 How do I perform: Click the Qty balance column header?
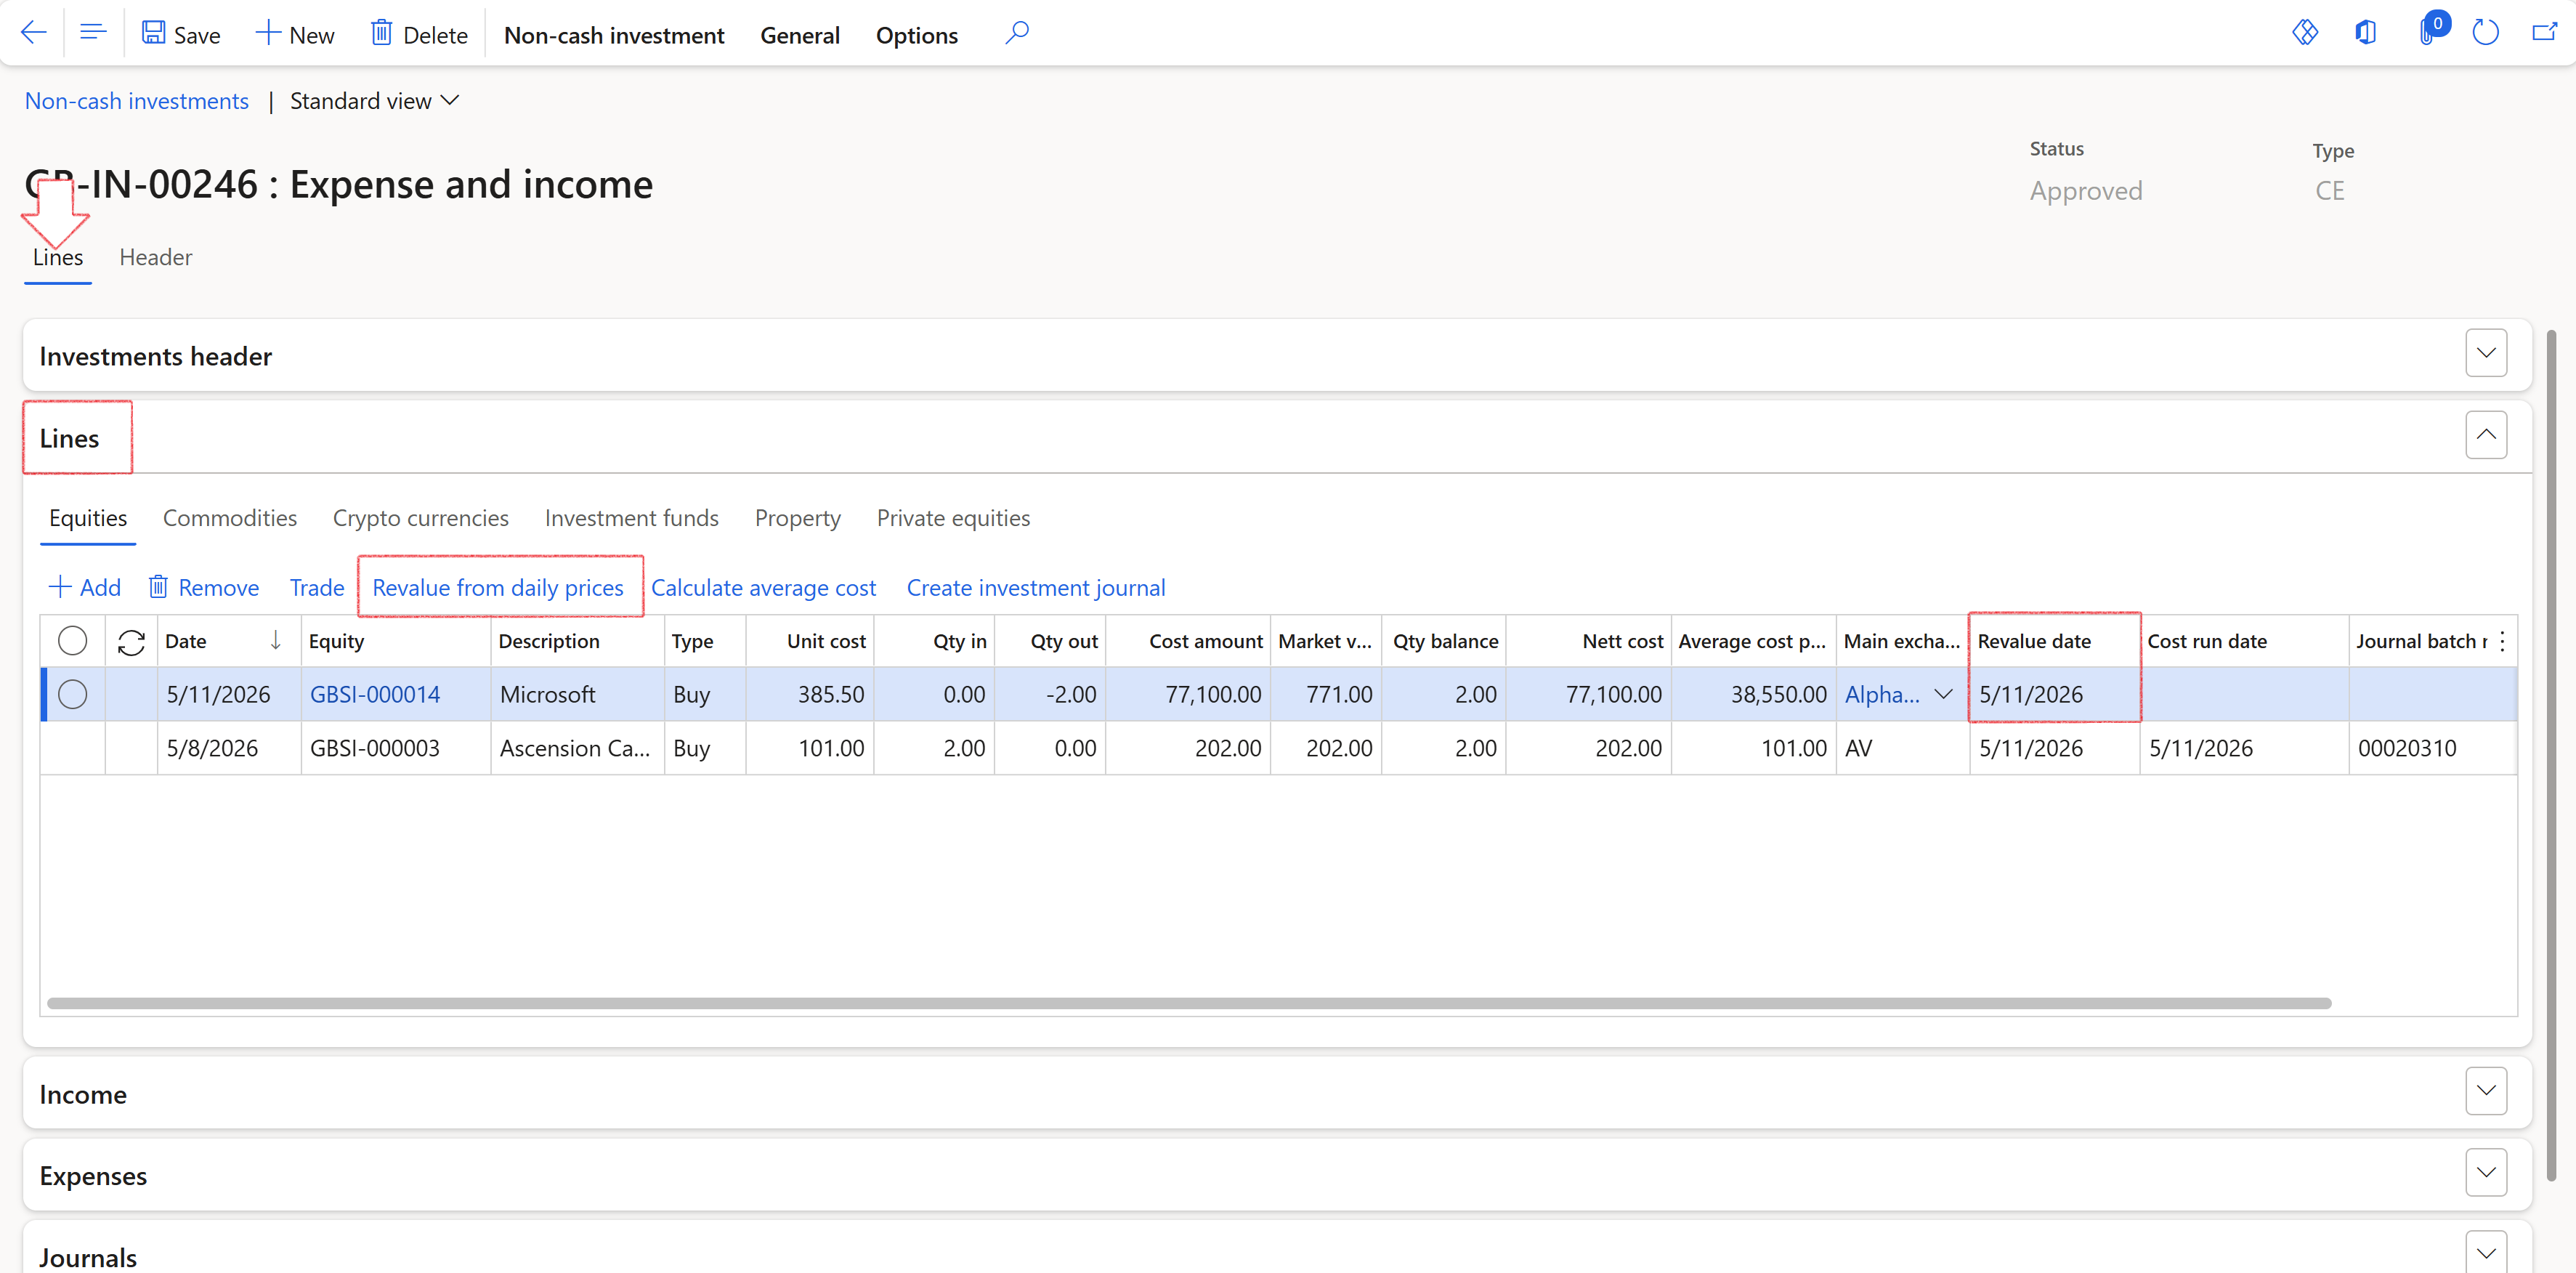(1443, 641)
